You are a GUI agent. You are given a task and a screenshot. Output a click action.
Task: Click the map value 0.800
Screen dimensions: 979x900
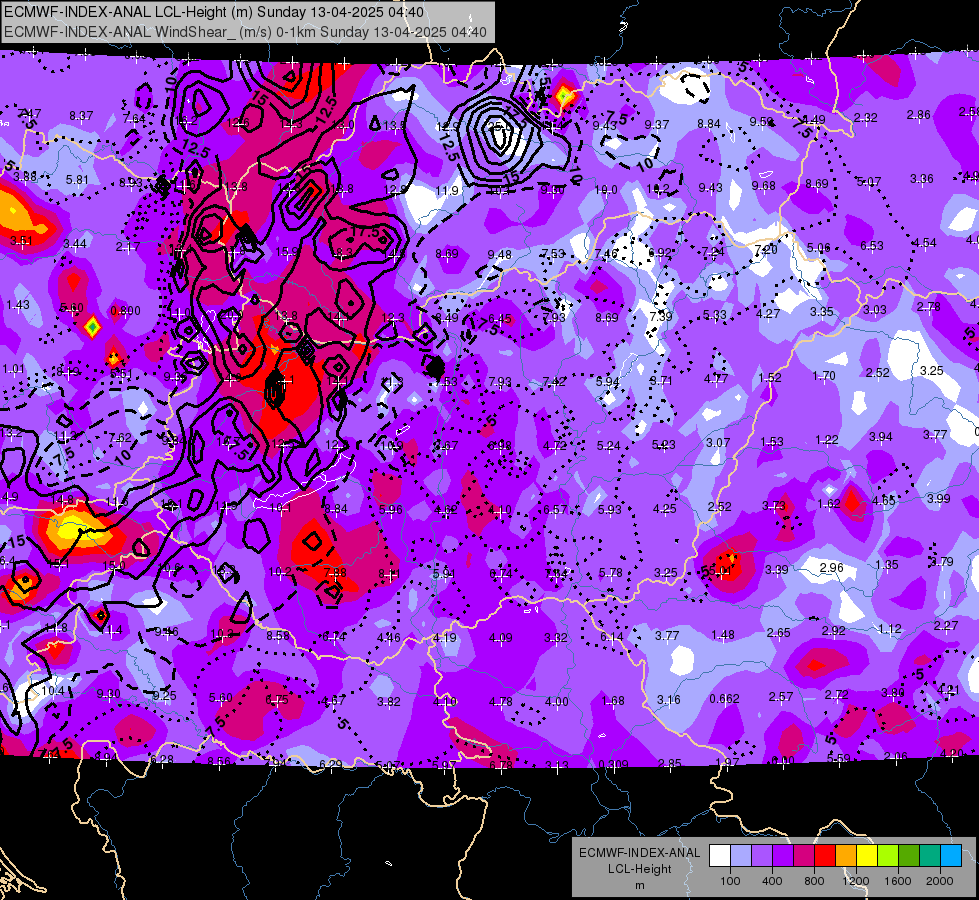[125, 310]
